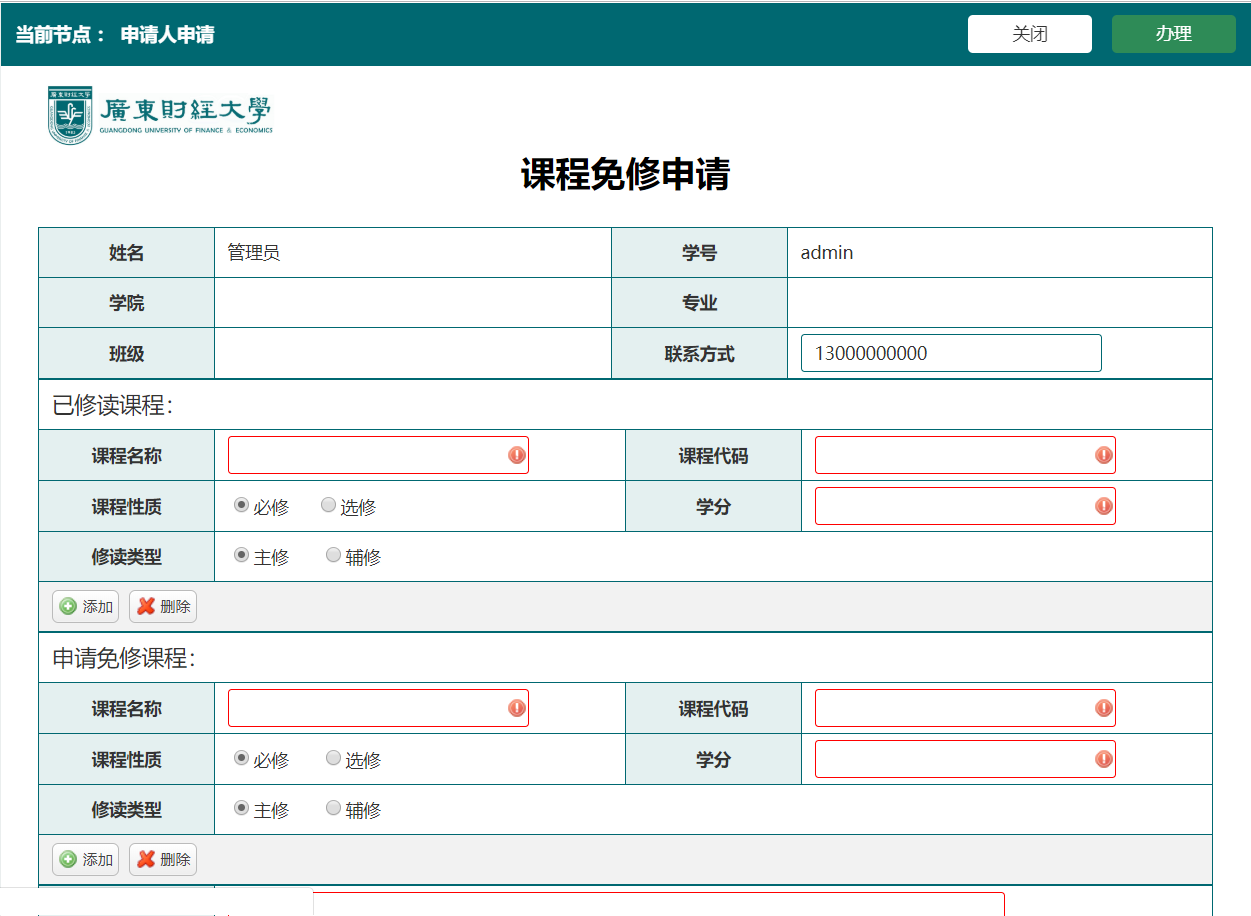Select 必修 radio in 申请免修课程 课程性质
Image resolution: width=1251 pixels, height=916 pixels.
(241, 758)
